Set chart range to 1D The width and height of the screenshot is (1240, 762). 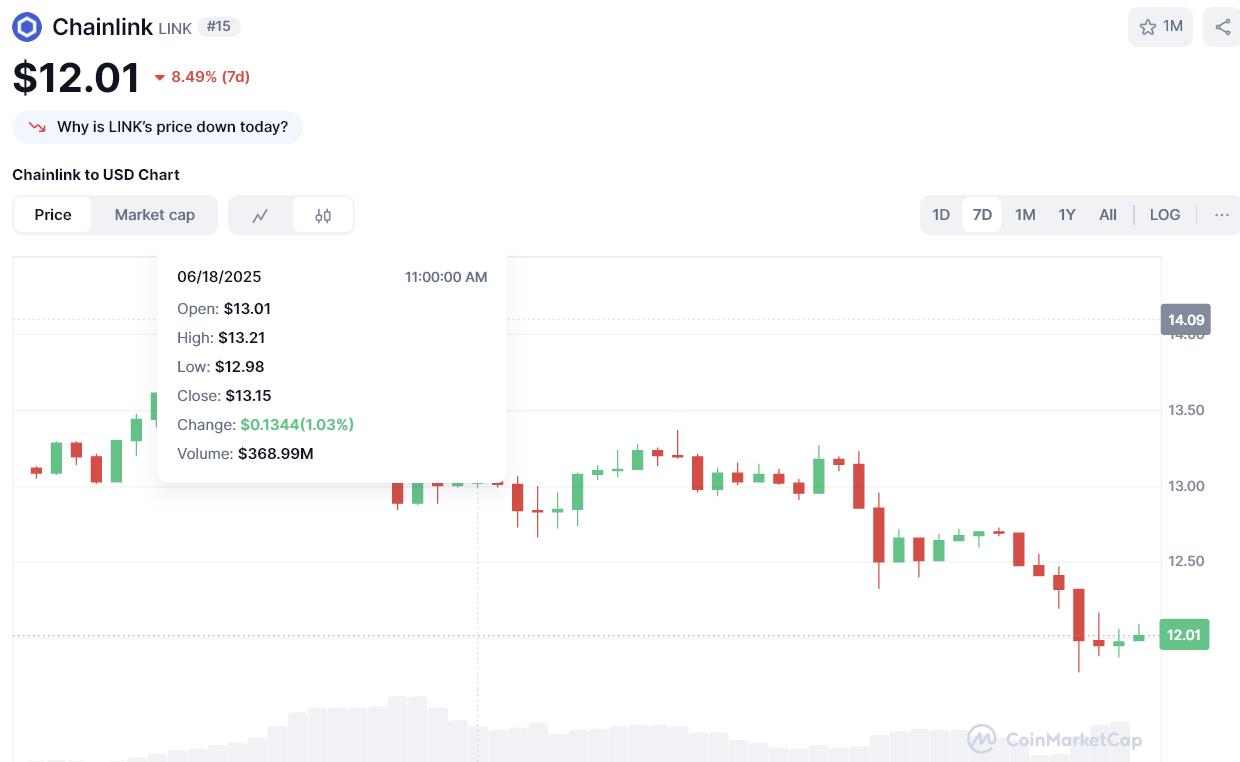(941, 215)
